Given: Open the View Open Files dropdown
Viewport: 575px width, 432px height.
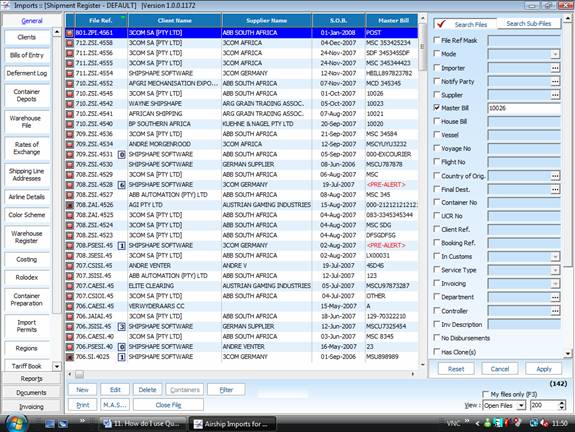Looking at the screenshot, I should coord(521,406).
